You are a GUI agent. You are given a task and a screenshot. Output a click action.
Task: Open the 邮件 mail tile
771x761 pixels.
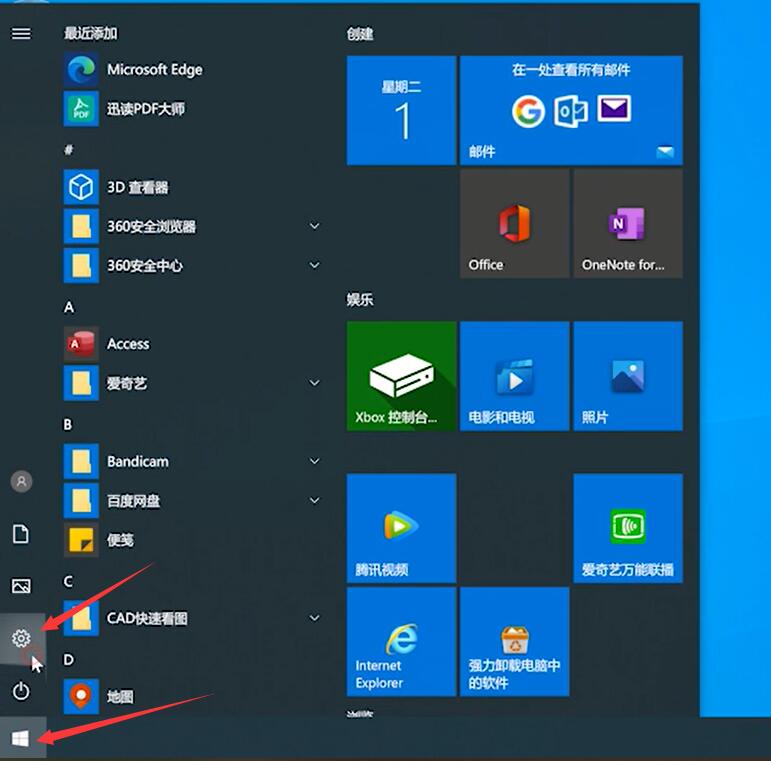click(x=571, y=111)
